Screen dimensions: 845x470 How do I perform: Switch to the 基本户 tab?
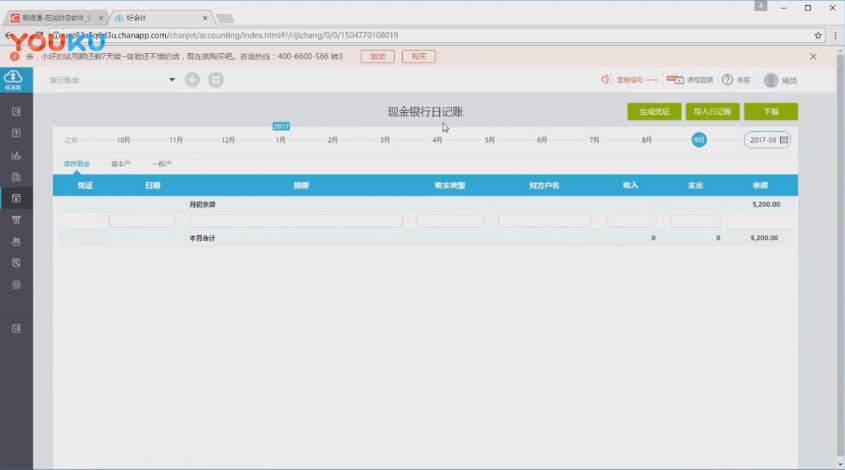coord(121,162)
